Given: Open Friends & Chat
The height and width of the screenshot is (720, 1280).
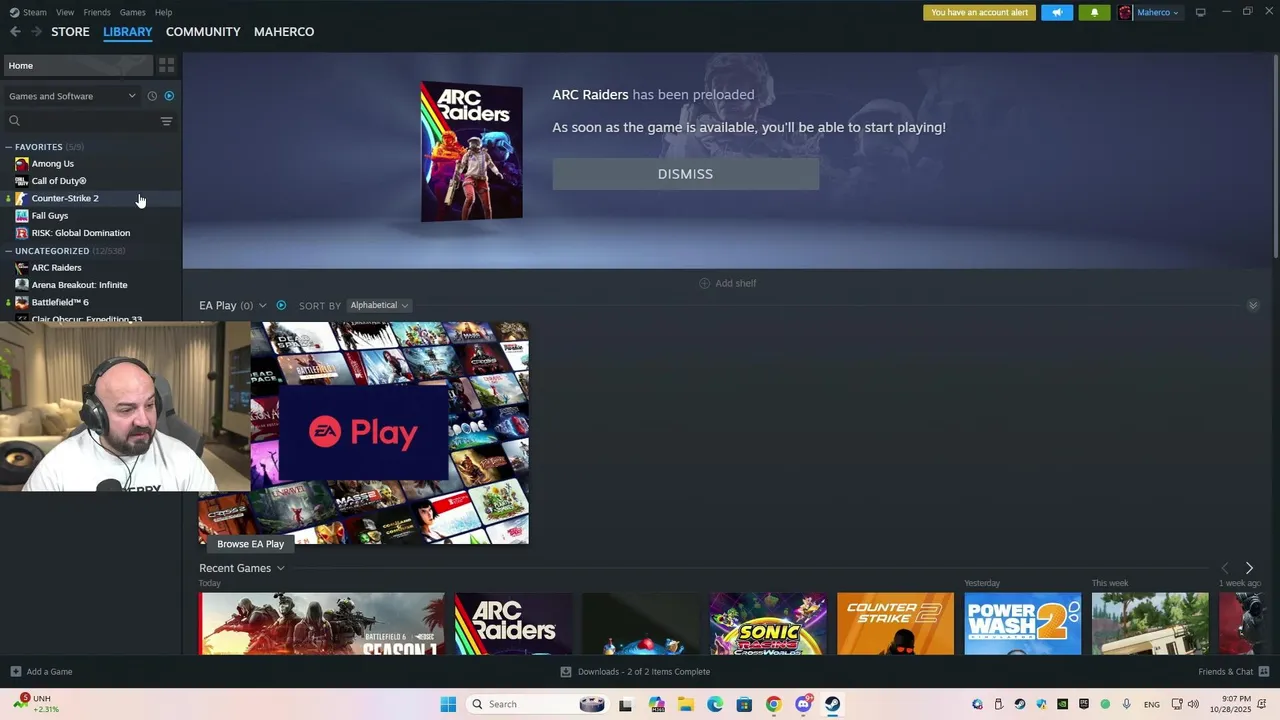Looking at the screenshot, I should point(1233,672).
